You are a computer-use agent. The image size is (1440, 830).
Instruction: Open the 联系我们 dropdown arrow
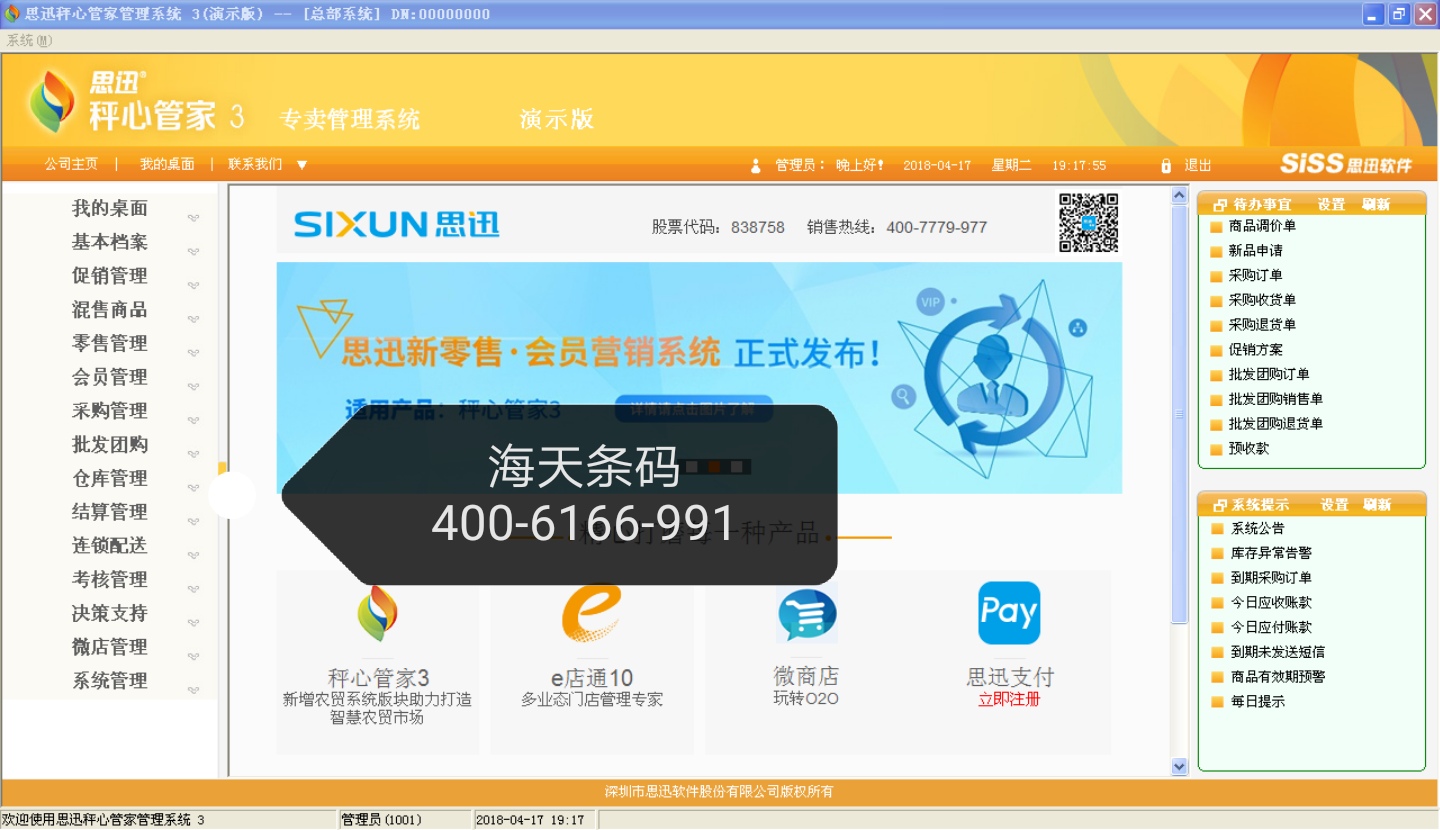tap(302, 165)
